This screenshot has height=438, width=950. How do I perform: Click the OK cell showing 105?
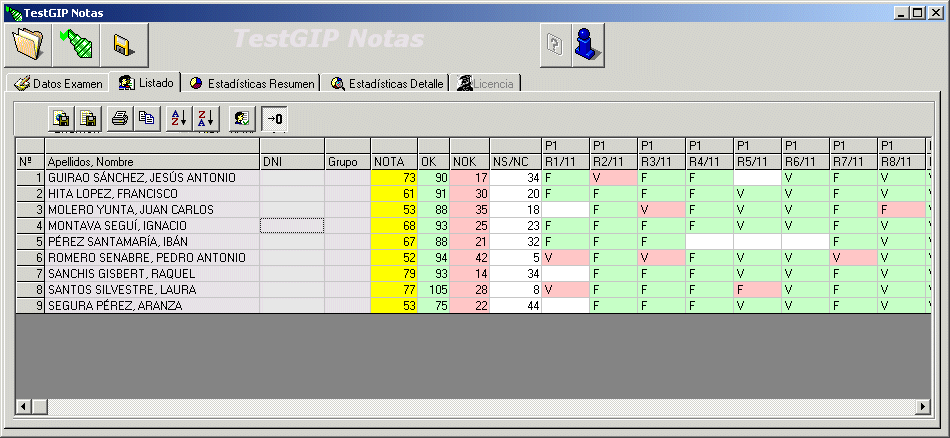[434, 290]
